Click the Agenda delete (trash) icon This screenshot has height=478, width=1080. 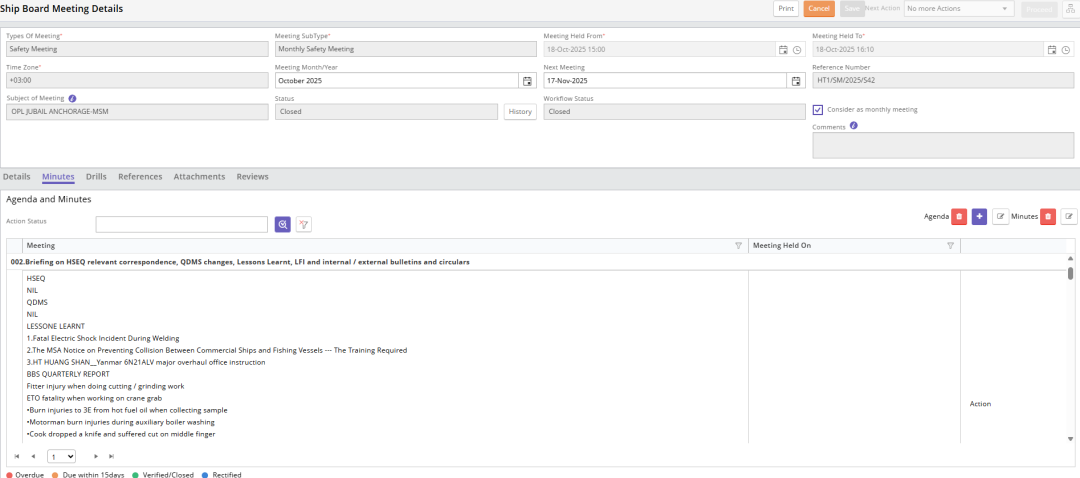tap(959, 216)
